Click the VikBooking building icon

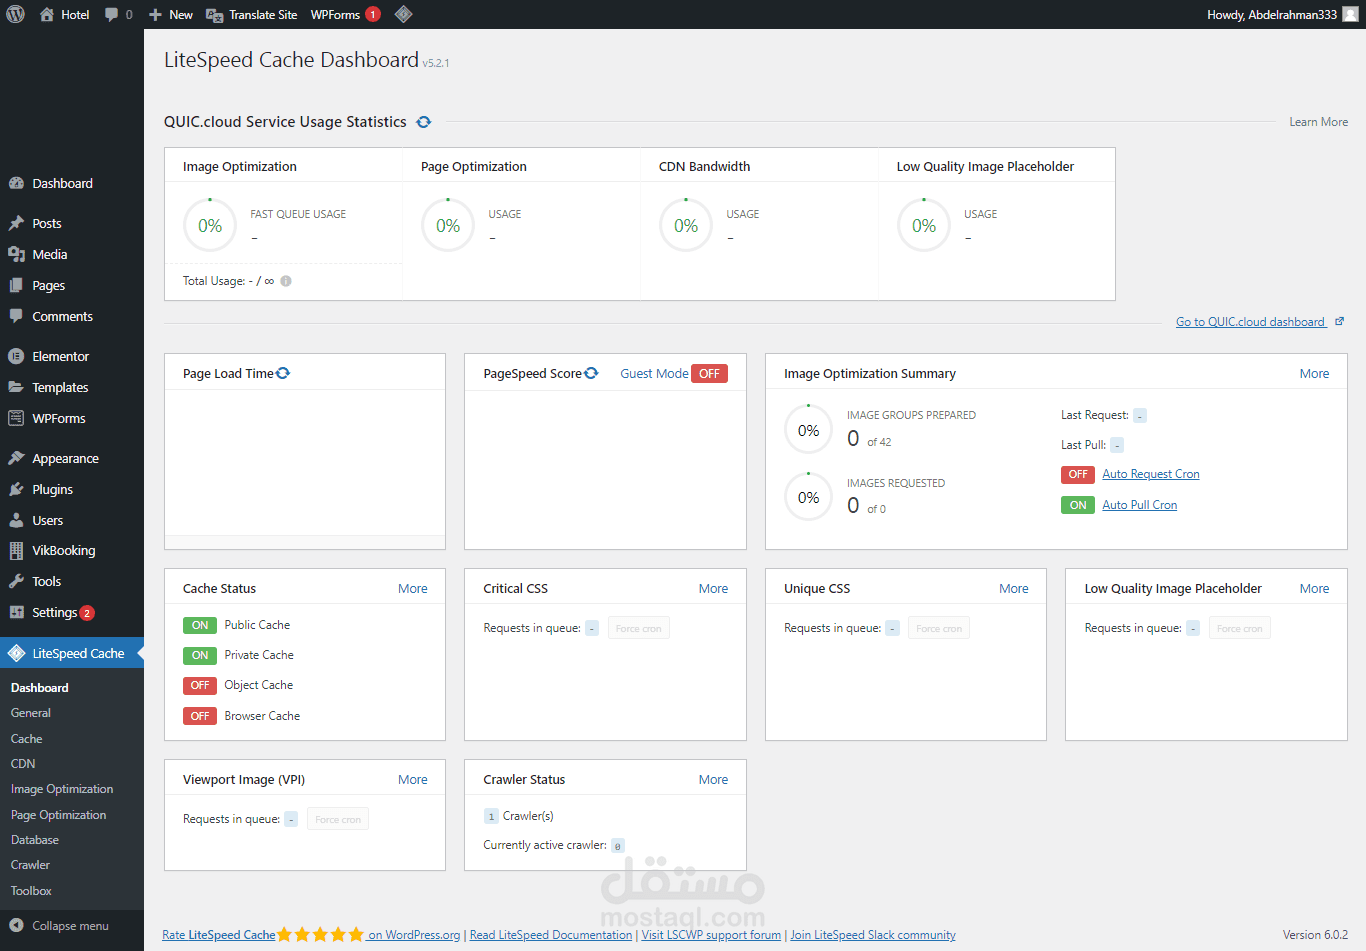[16, 550]
